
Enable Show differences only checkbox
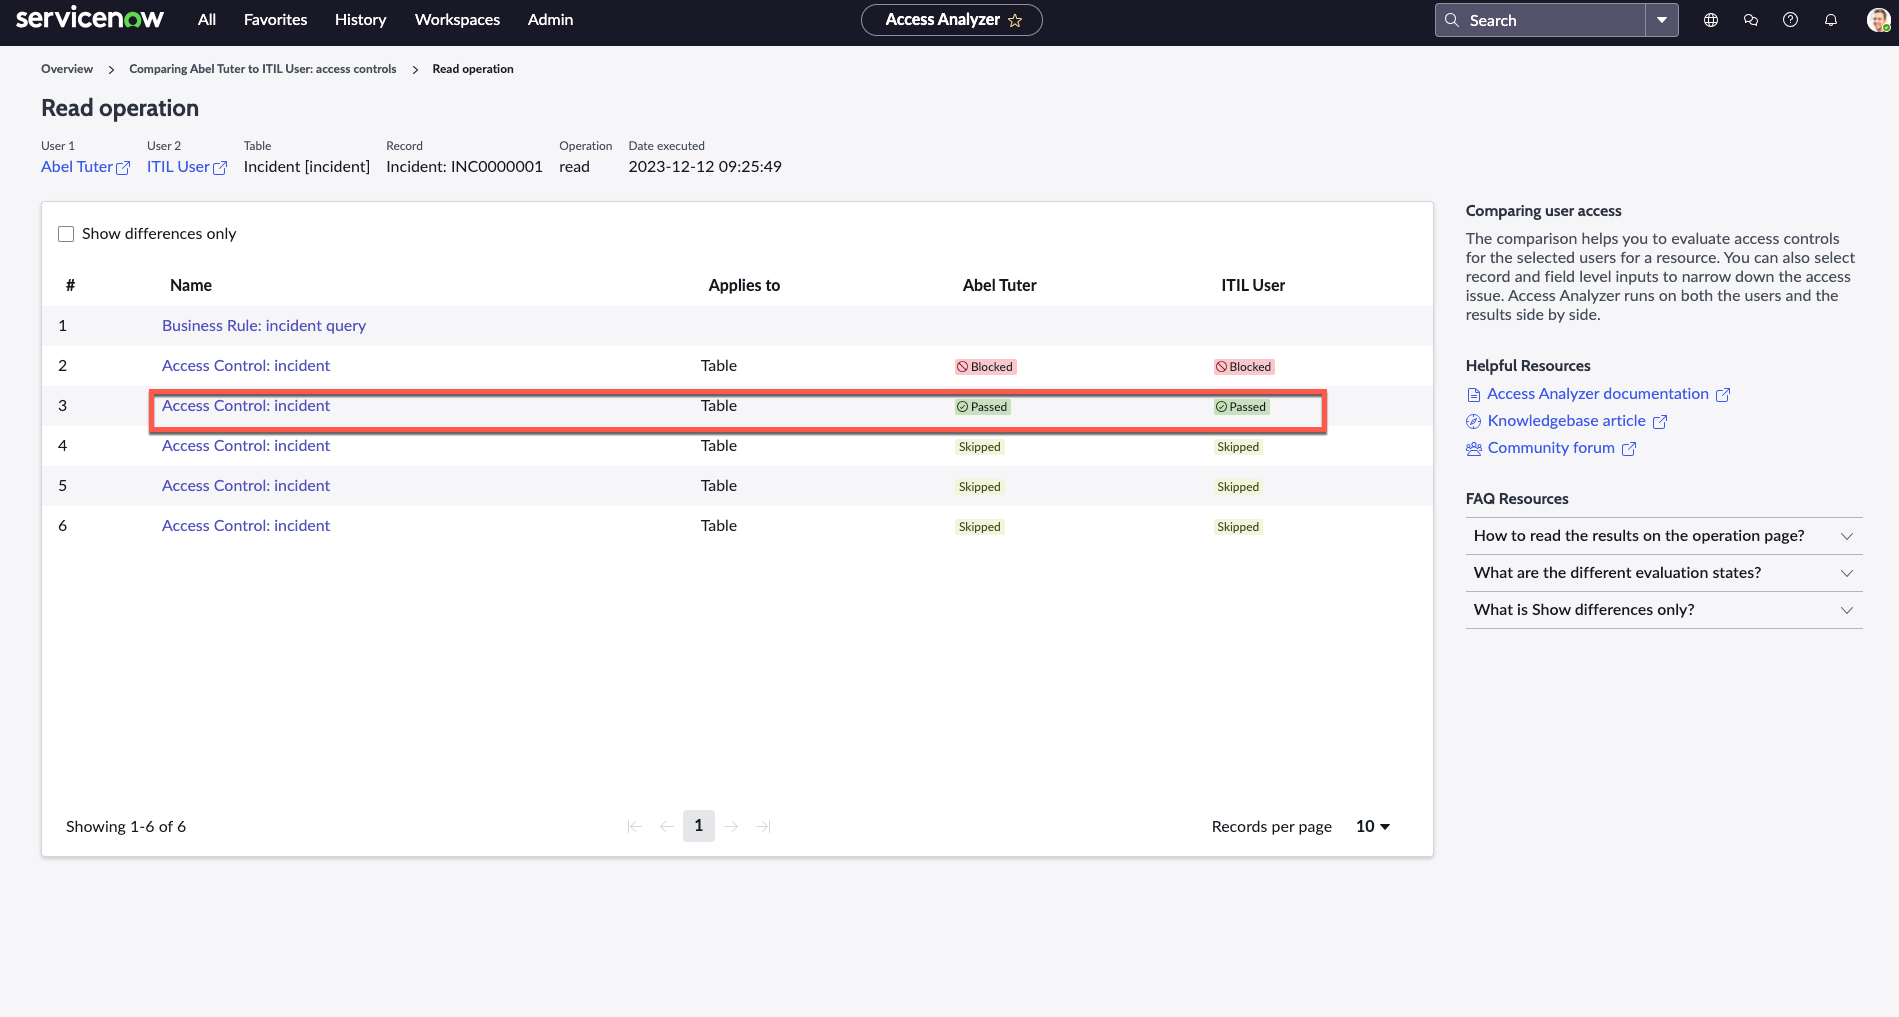tap(66, 234)
